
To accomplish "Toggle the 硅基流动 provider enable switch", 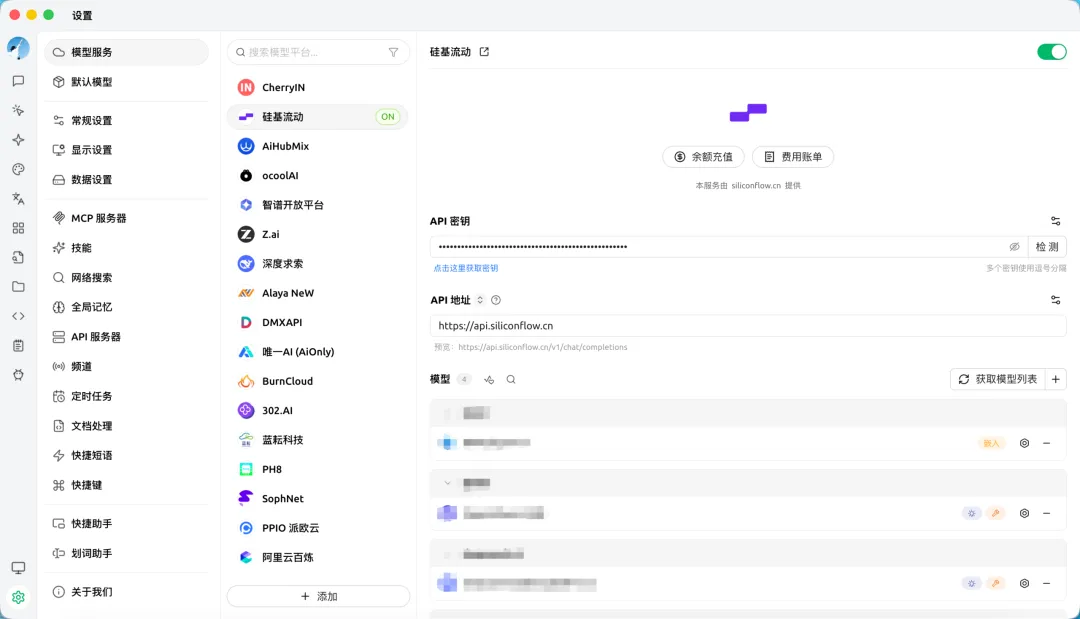I will tap(1051, 52).
